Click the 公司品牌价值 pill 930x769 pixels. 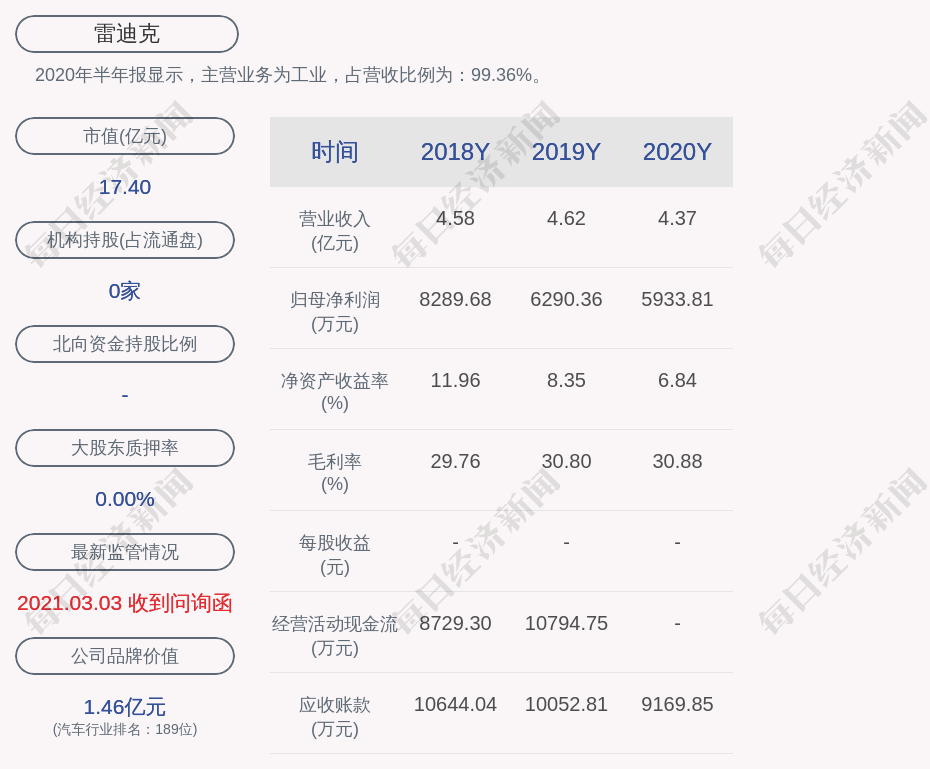pyautogui.click(x=125, y=656)
